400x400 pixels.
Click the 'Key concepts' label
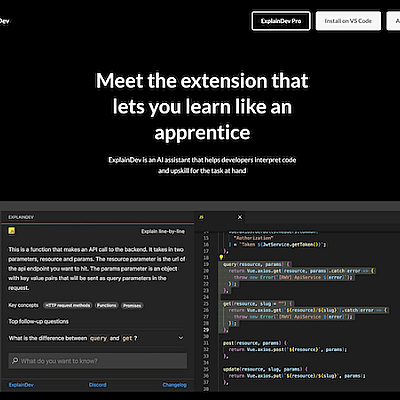[x=23, y=305]
